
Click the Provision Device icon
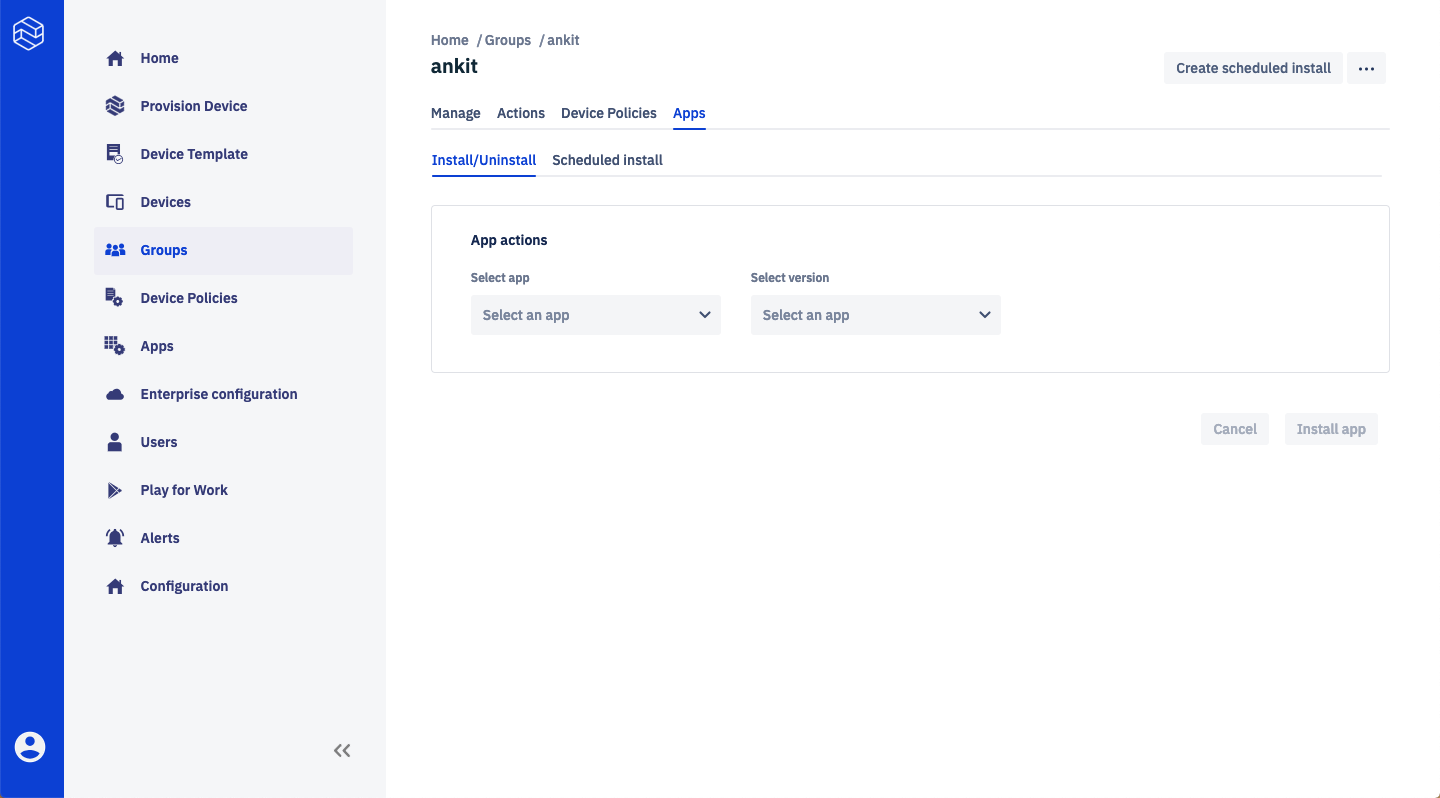click(x=115, y=106)
